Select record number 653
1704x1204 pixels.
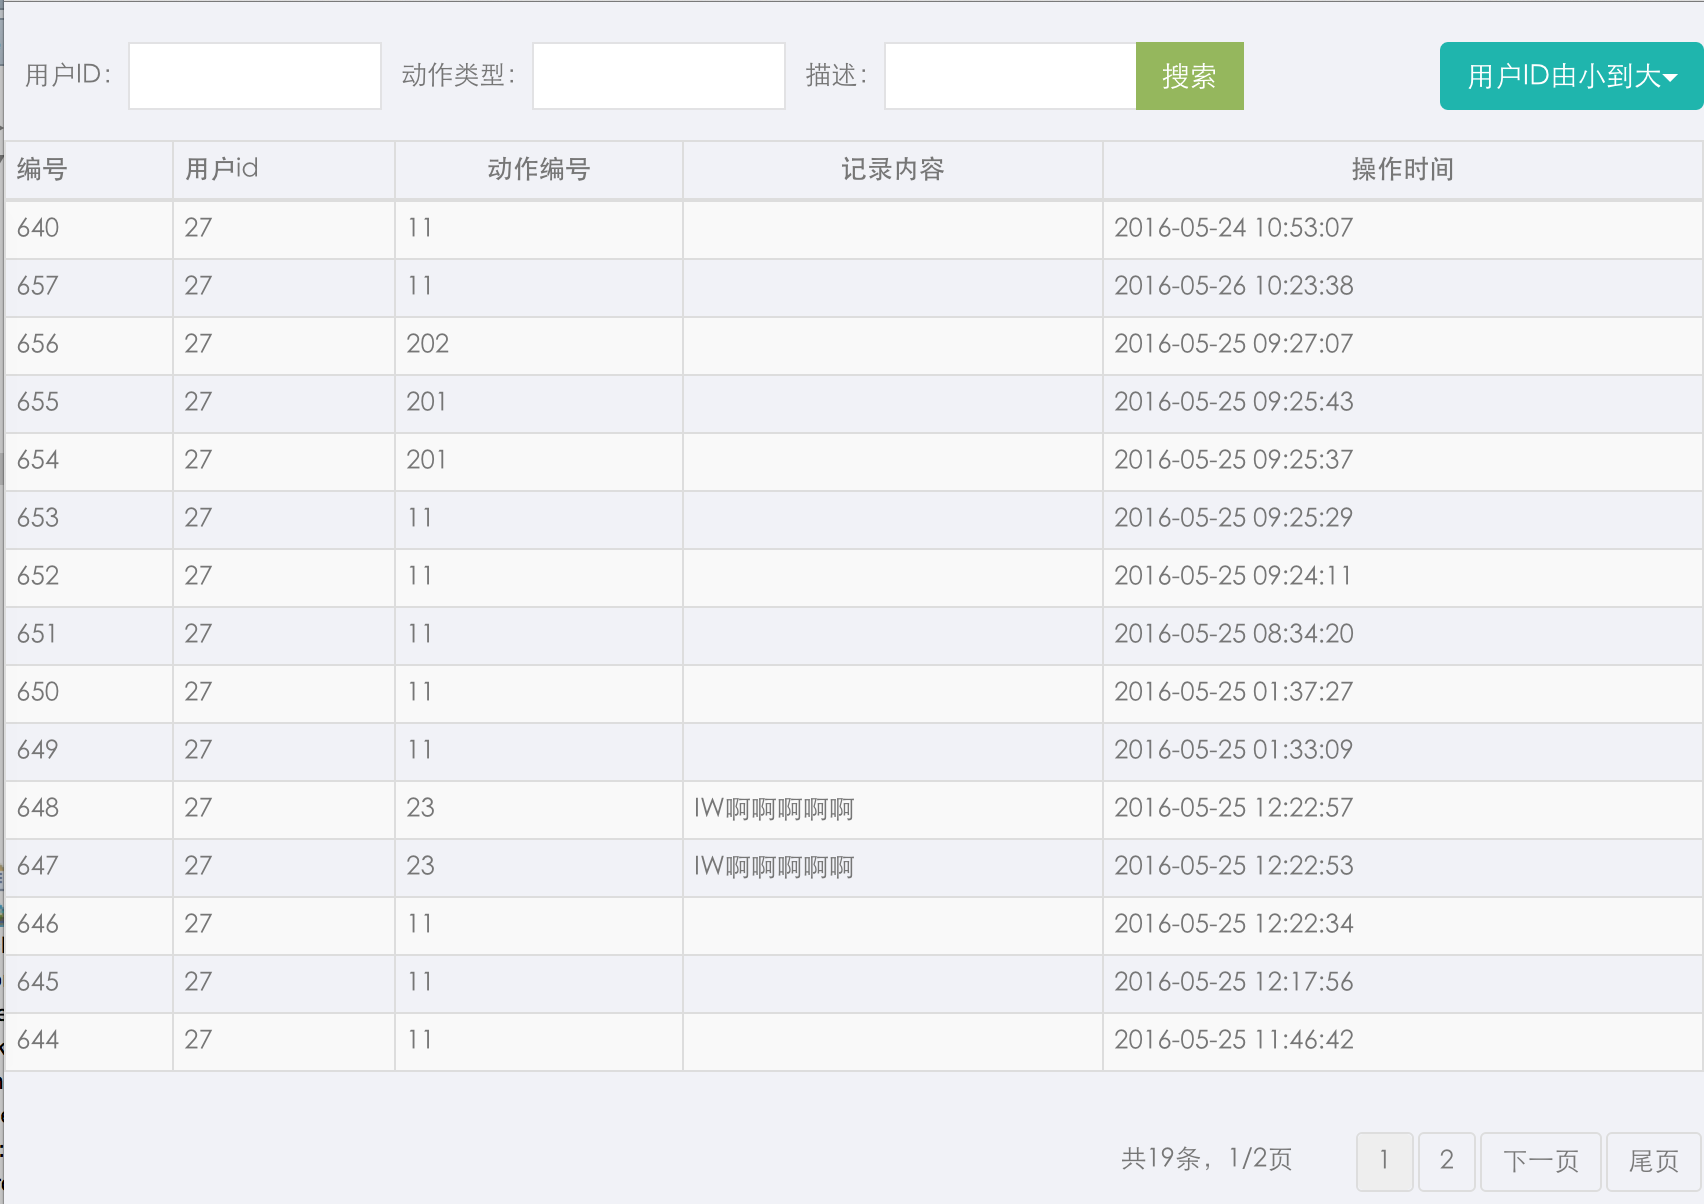[x=38, y=518]
